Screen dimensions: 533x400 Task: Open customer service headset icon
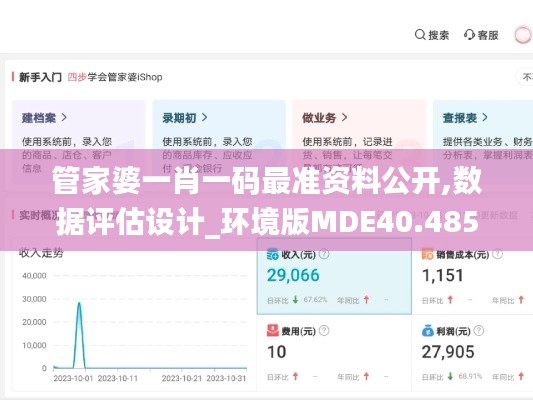469,35
